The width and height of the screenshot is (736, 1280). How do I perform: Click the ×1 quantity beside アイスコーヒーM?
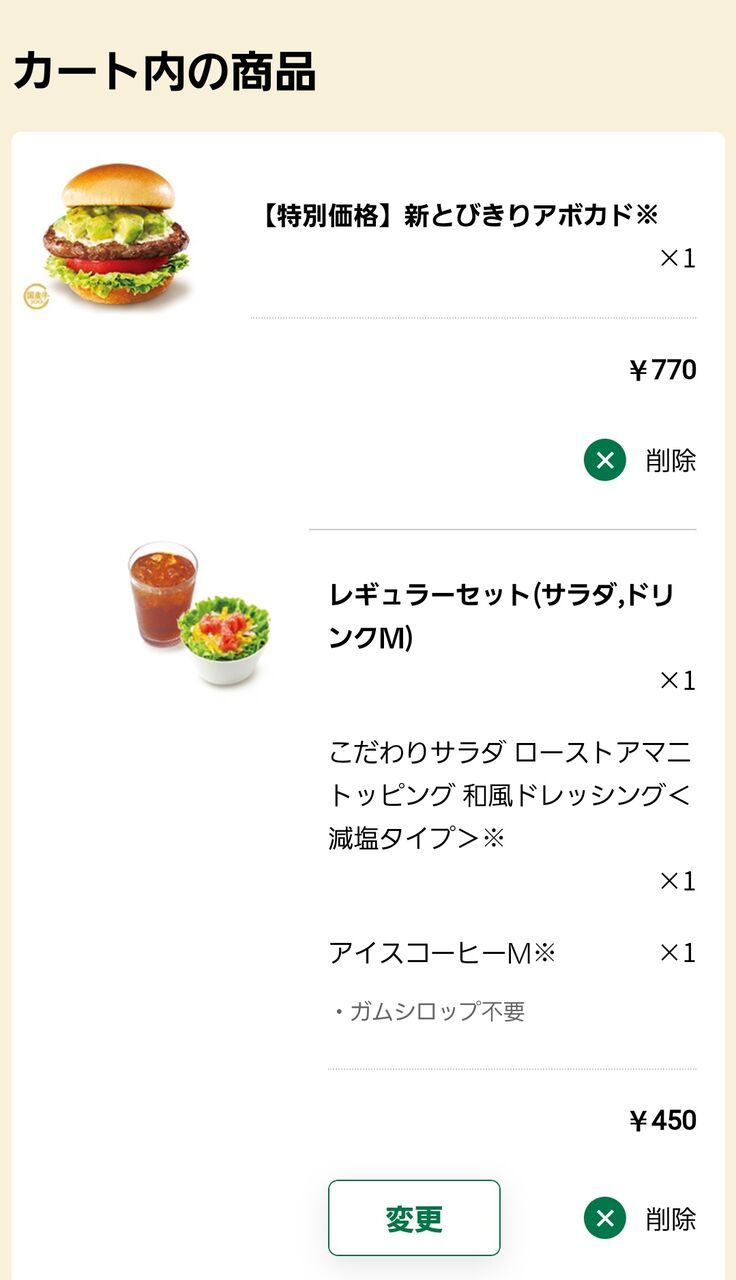pos(677,953)
